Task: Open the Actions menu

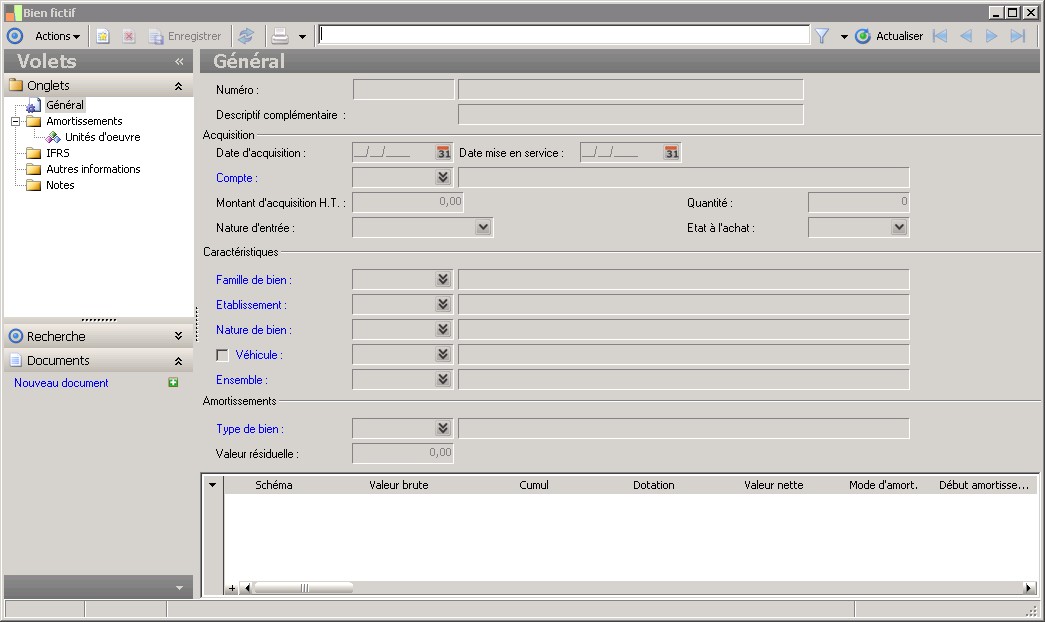Action: click(57, 36)
